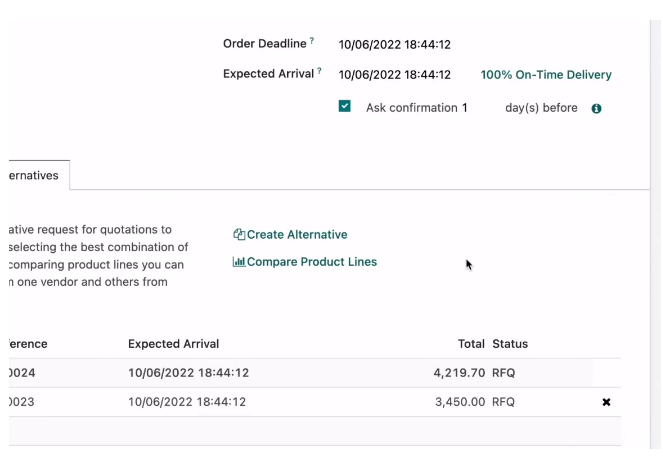Sort by the Total column header
Screen dimensions: 663x465
click(471, 344)
